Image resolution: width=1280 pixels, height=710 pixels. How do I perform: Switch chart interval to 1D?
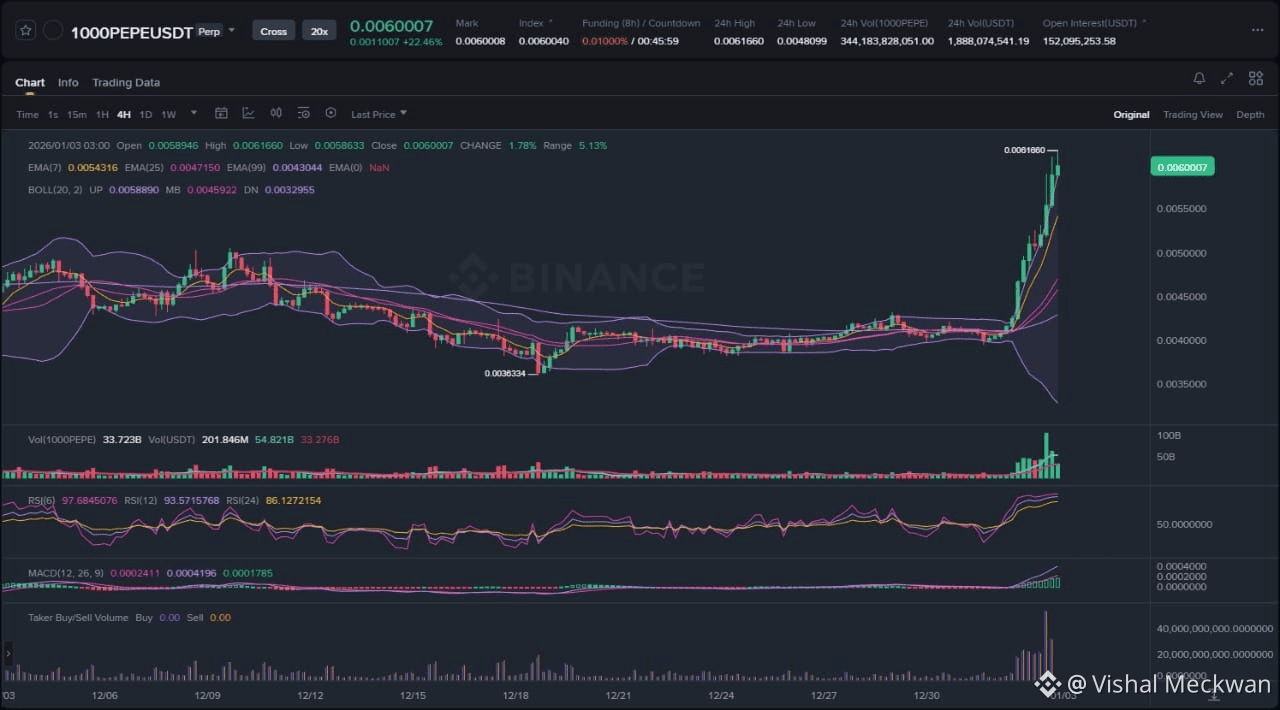click(146, 115)
